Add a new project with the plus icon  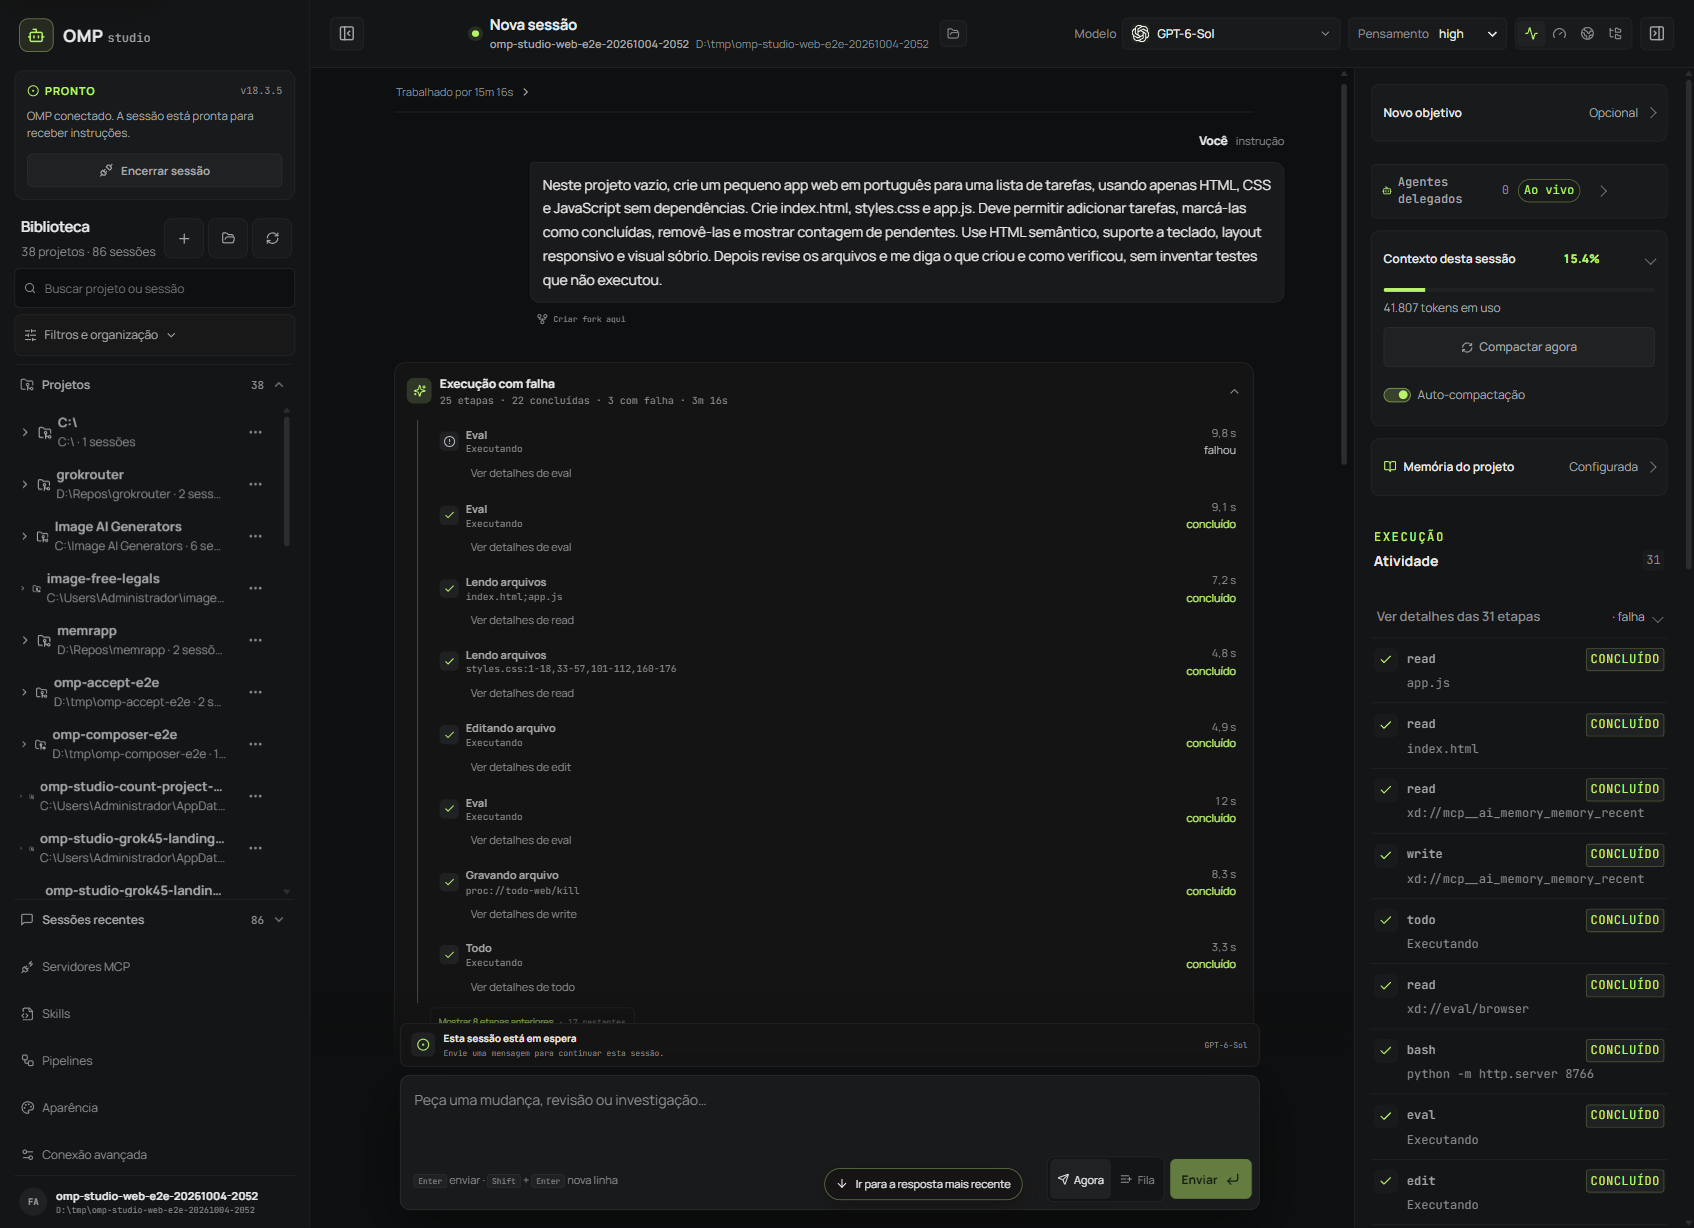[x=184, y=238]
